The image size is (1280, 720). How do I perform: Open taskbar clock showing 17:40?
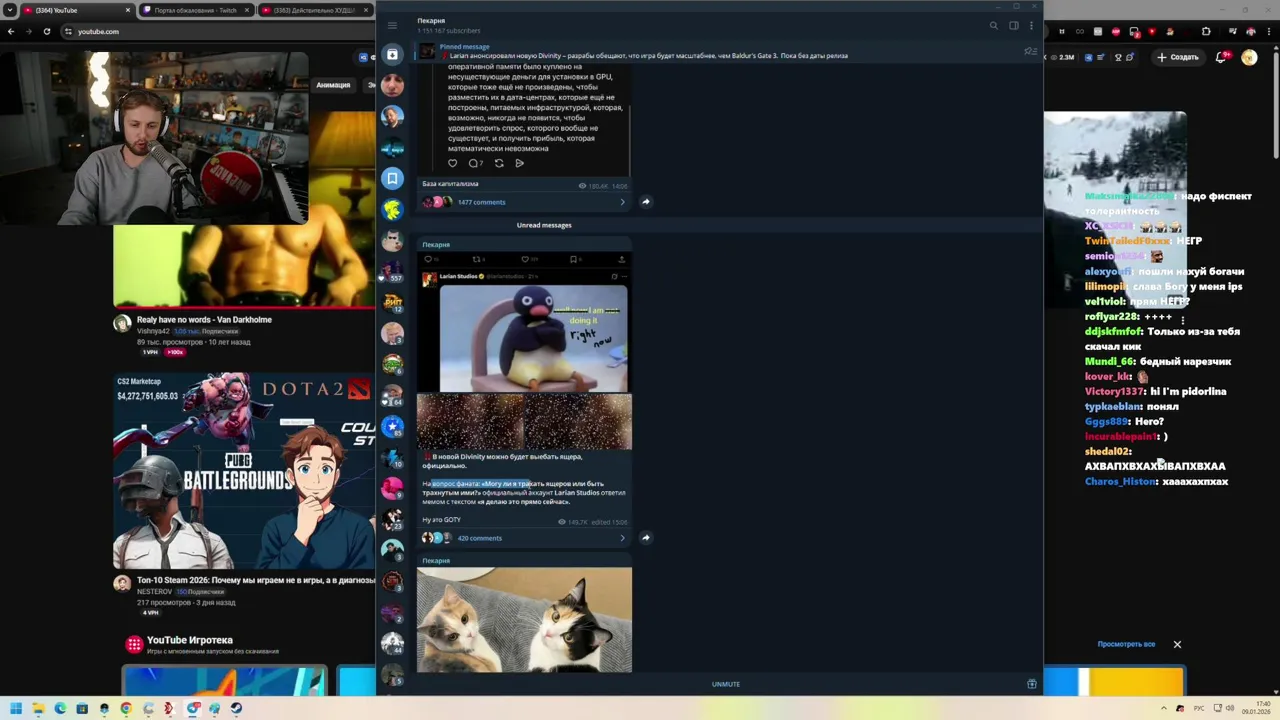click(x=1256, y=708)
